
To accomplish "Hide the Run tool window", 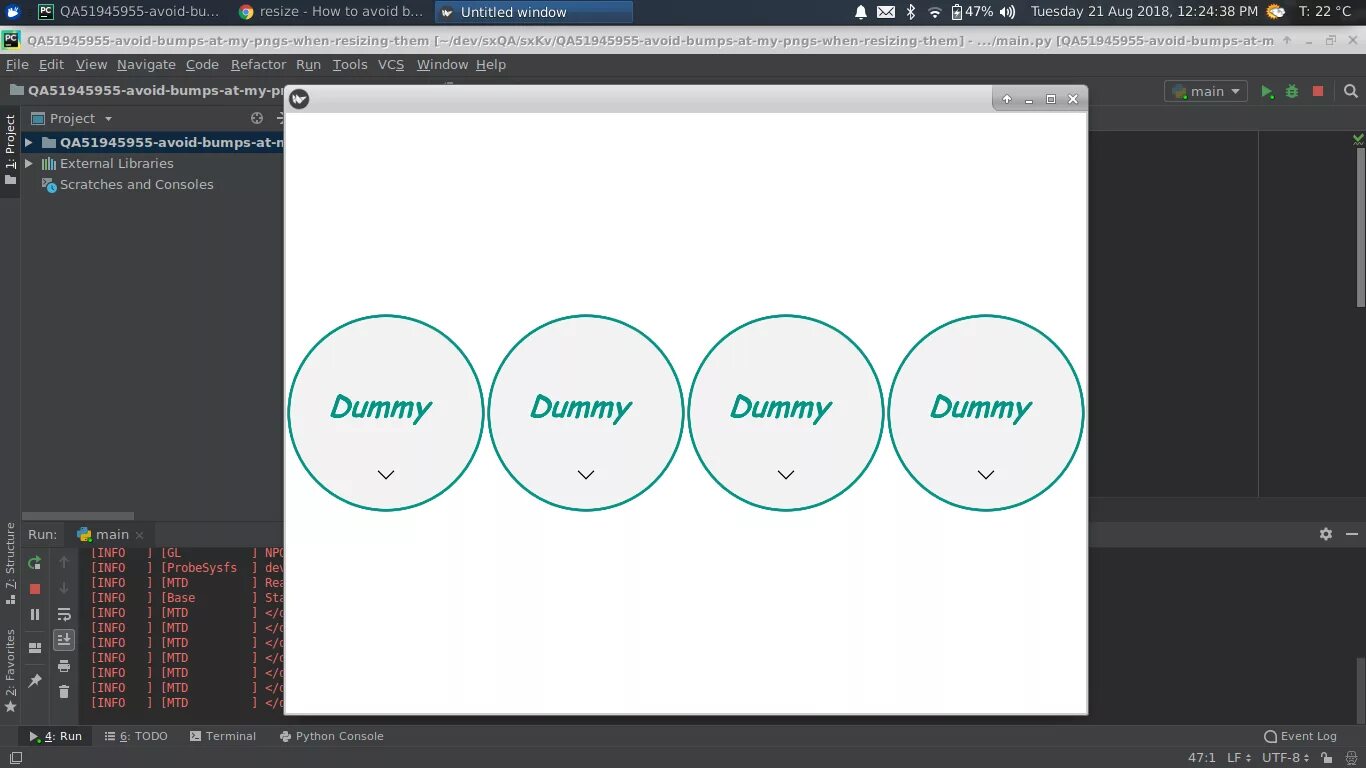I will click(x=1352, y=534).
